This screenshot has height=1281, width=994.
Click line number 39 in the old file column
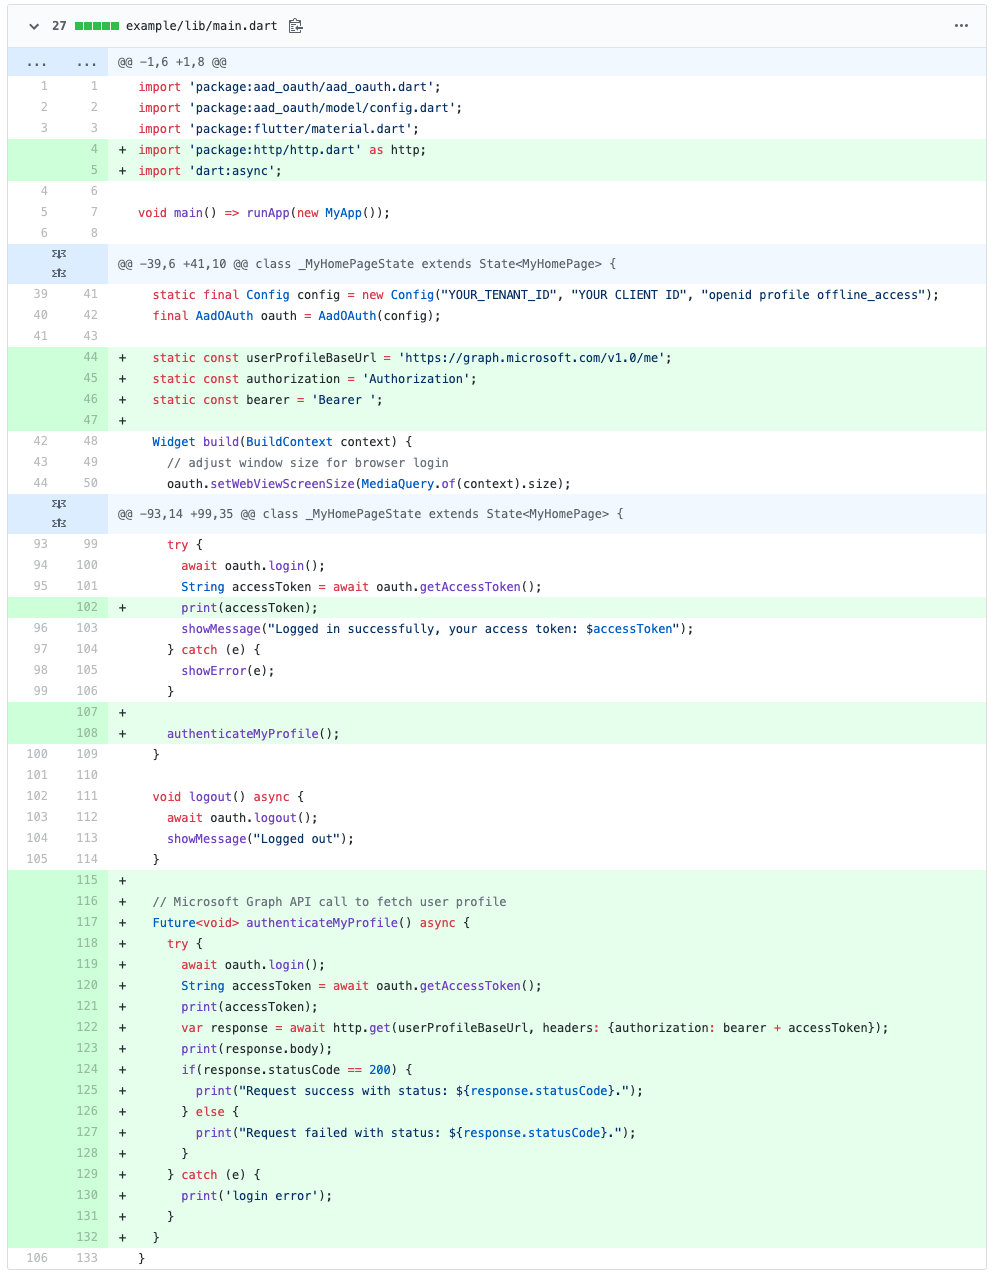(x=40, y=295)
